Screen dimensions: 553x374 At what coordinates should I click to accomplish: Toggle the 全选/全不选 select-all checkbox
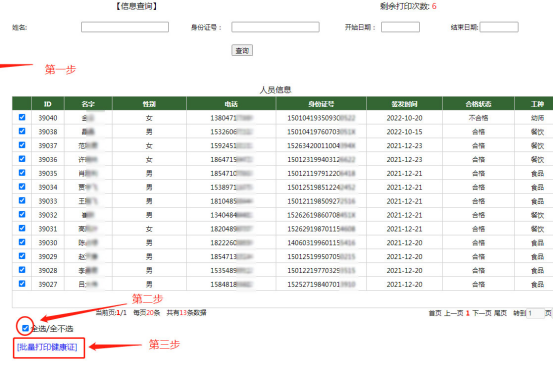coord(25,328)
